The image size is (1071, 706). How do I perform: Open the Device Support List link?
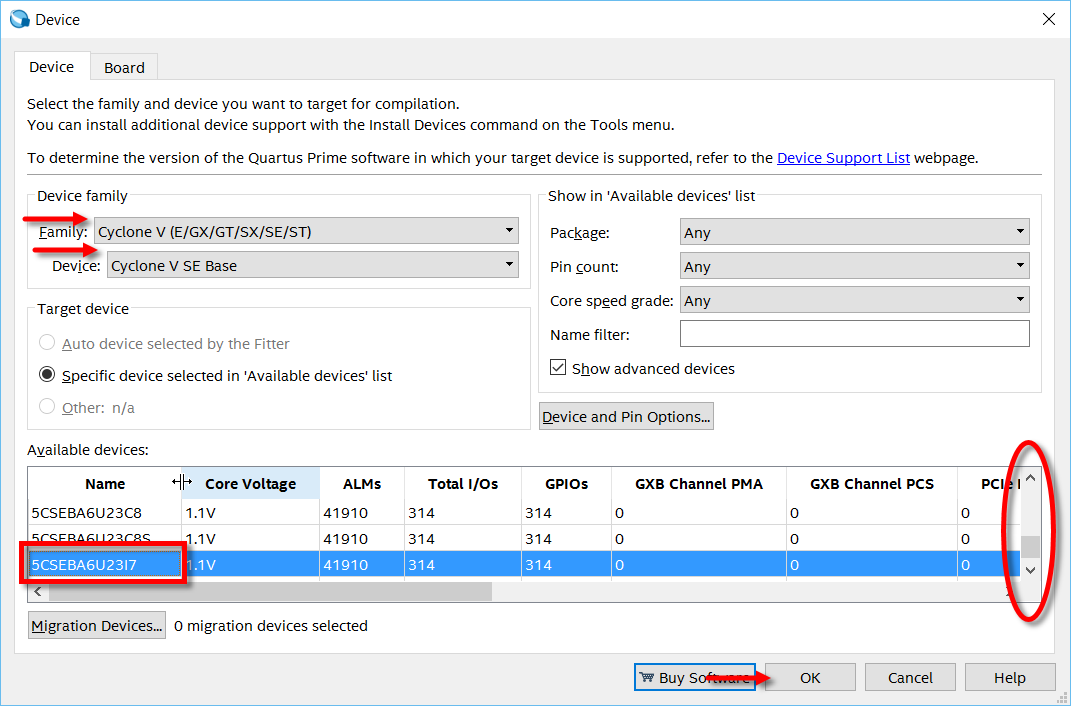pos(843,158)
